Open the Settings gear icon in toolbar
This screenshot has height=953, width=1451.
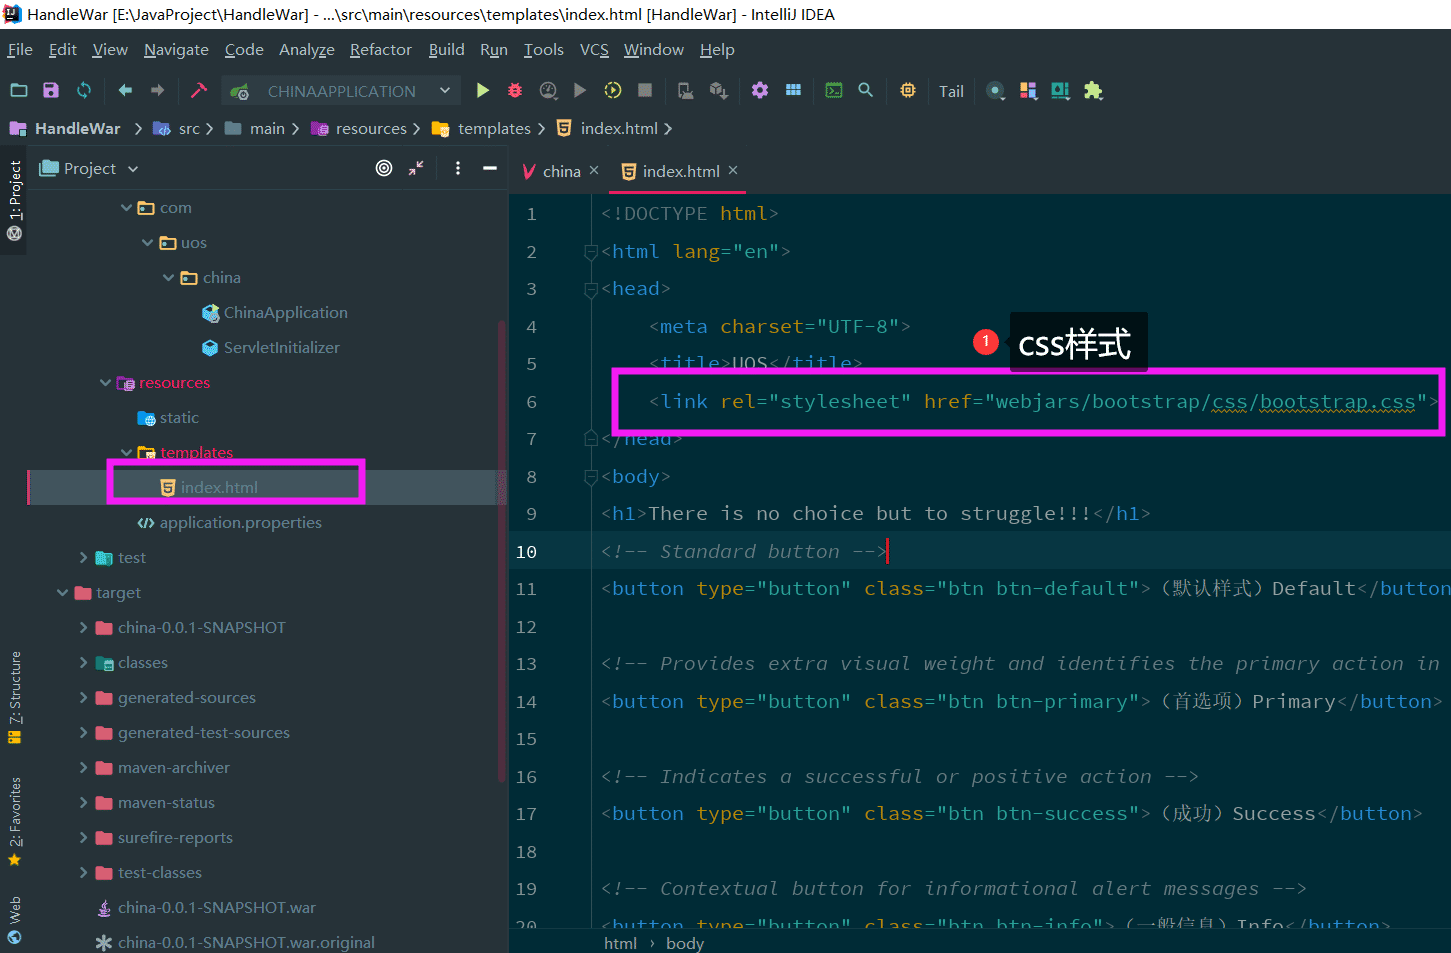tap(760, 90)
